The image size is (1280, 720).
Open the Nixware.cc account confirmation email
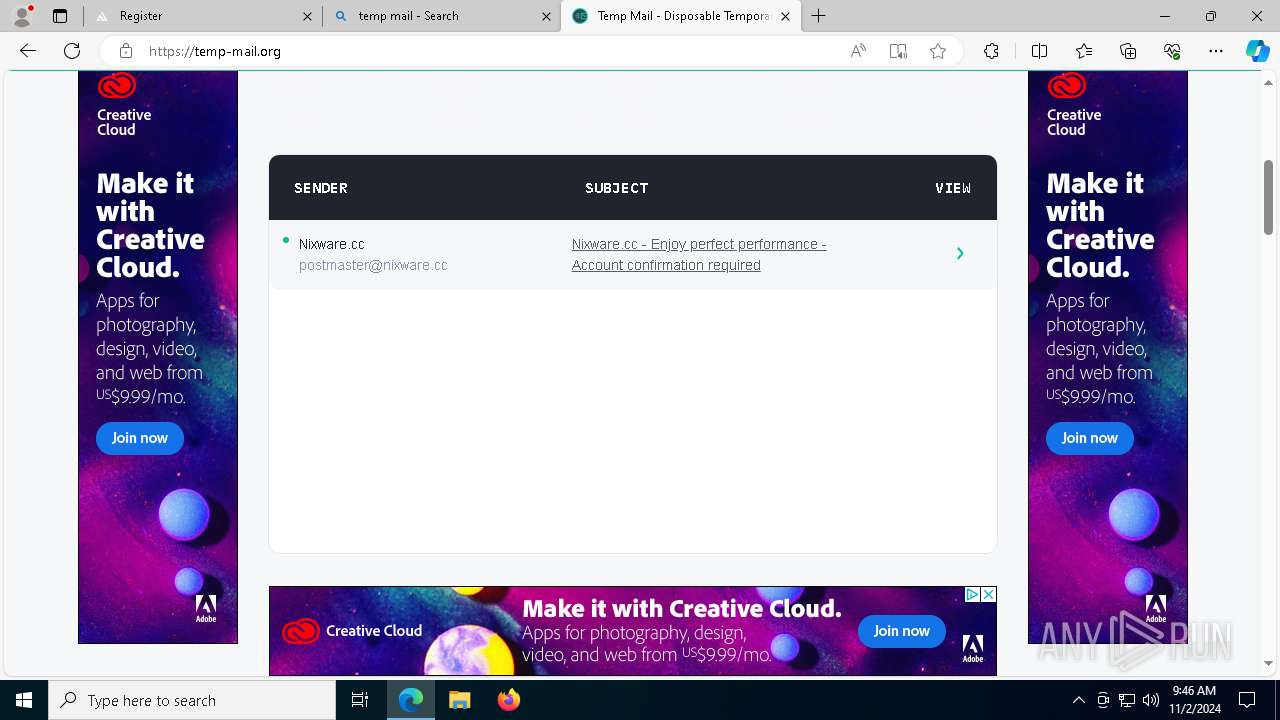tap(699, 254)
